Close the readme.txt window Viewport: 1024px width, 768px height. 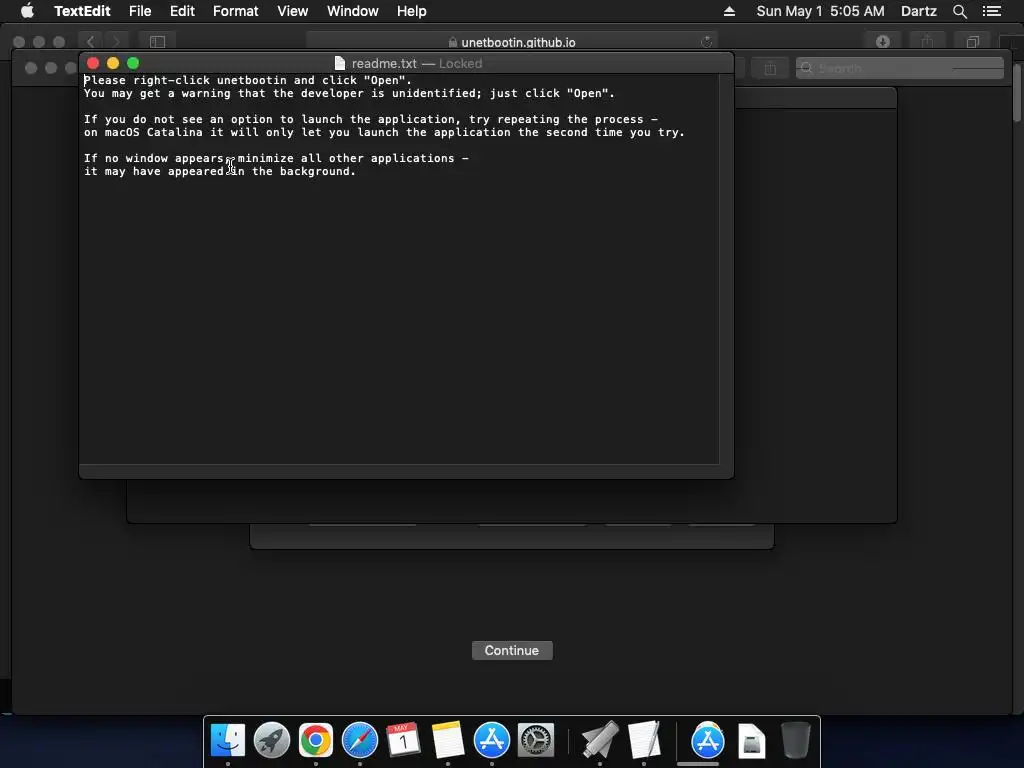click(x=93, y=63)
